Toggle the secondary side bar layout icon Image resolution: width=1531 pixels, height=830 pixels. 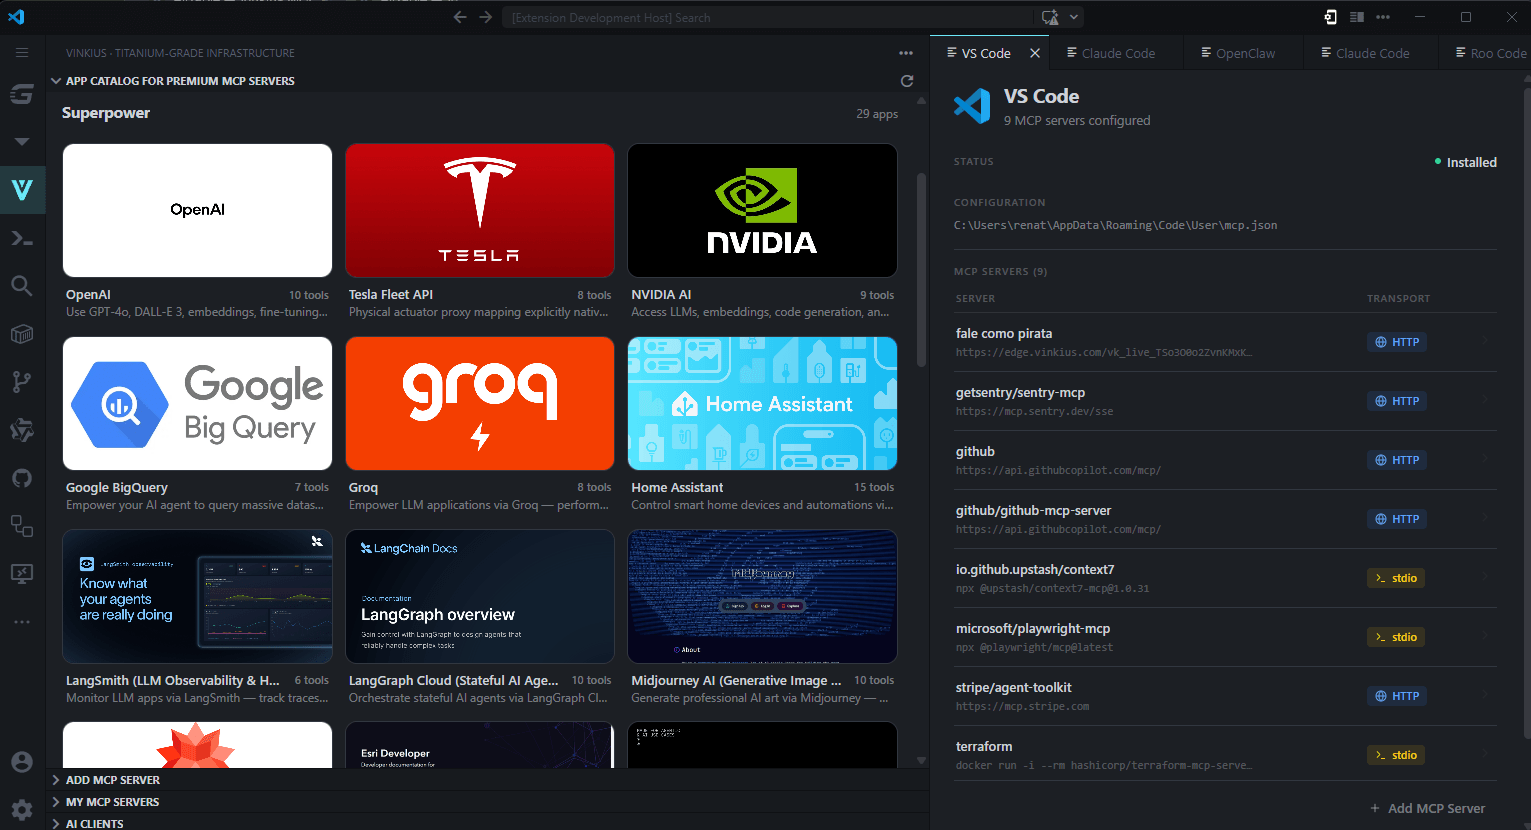coord(1357,17)
